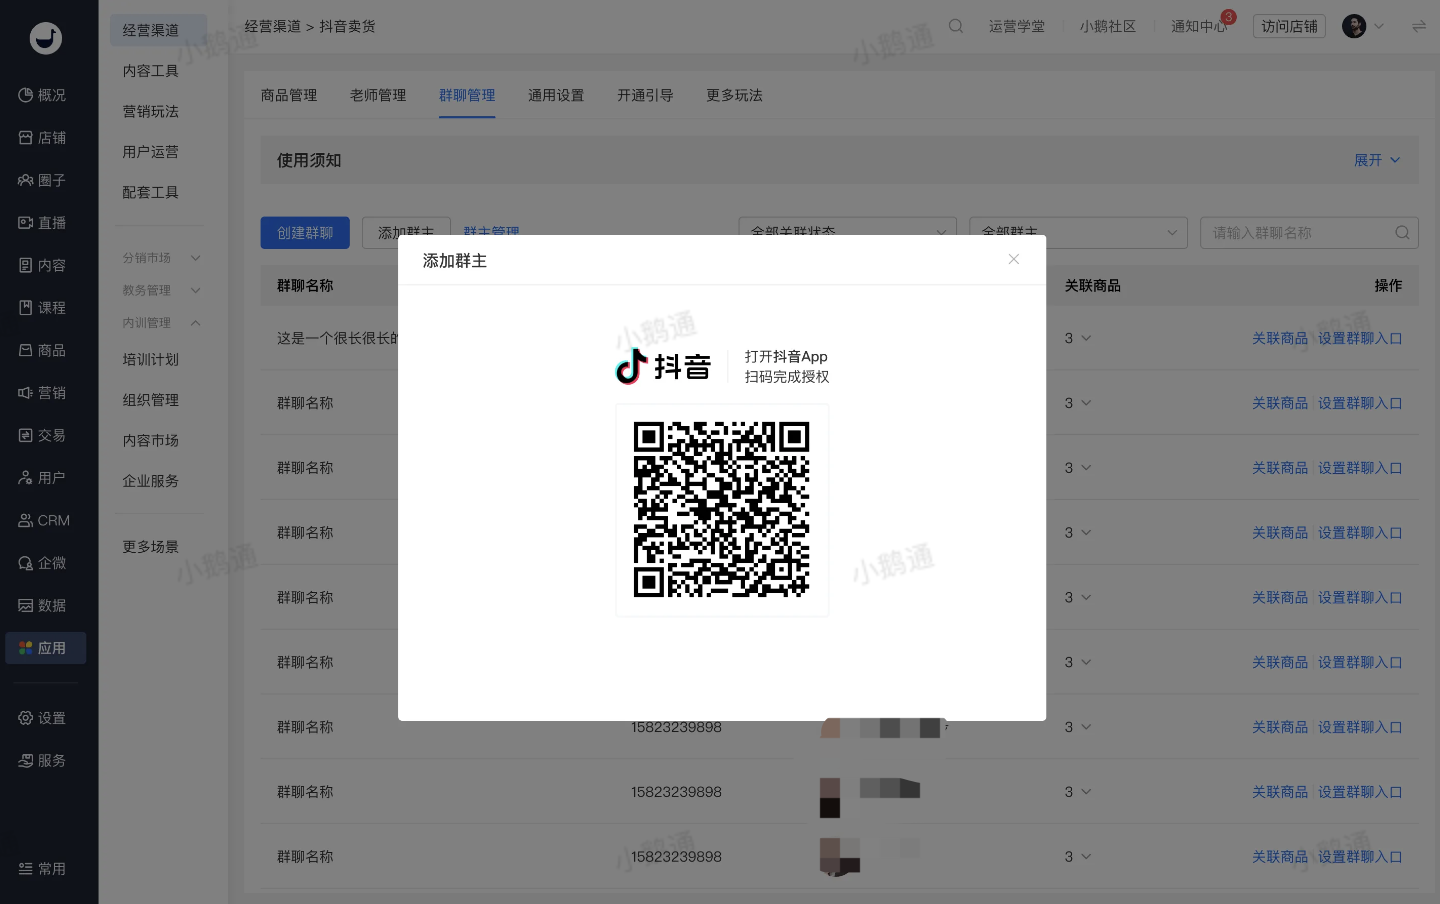
Task: Open 交易 transactions in sidebar
Action: (42, 435)
